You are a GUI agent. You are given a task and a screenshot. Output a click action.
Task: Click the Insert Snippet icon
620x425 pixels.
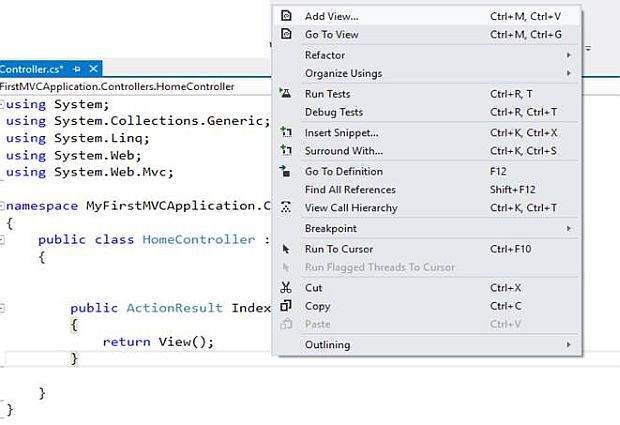286,132
